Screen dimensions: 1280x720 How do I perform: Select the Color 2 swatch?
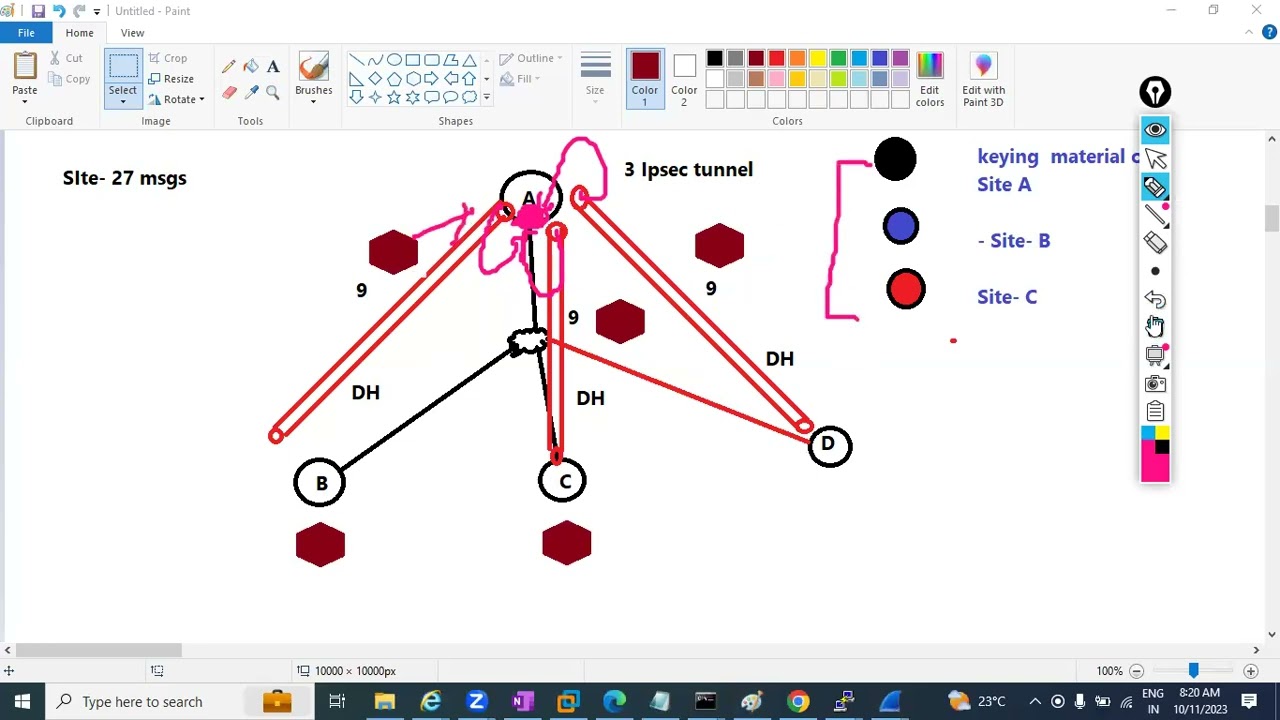[684, 78]
